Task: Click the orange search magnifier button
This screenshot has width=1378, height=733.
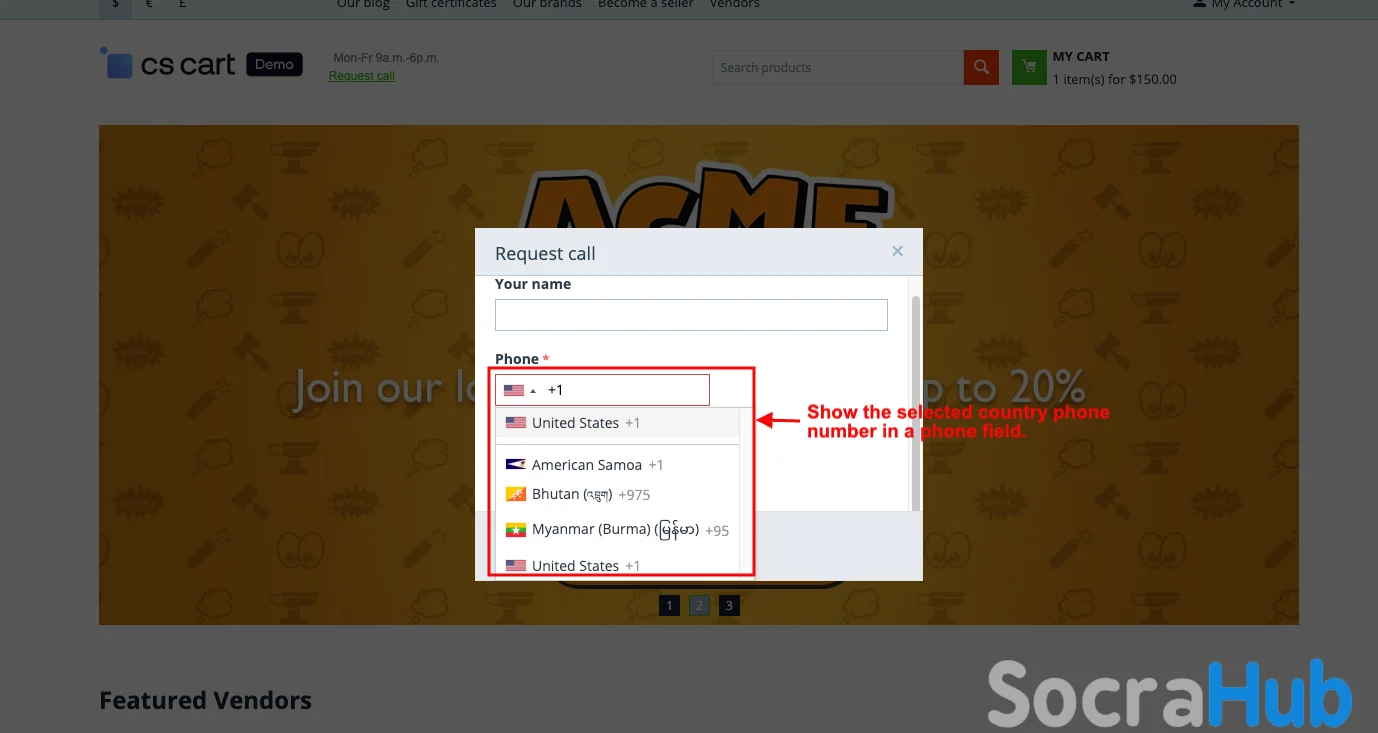Action: point(981,67)
